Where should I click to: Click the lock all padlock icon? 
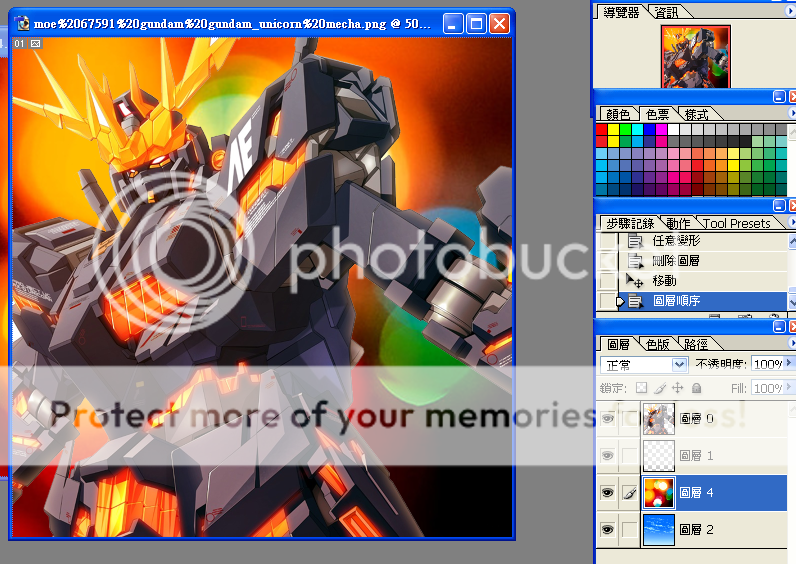coord(696,388)
